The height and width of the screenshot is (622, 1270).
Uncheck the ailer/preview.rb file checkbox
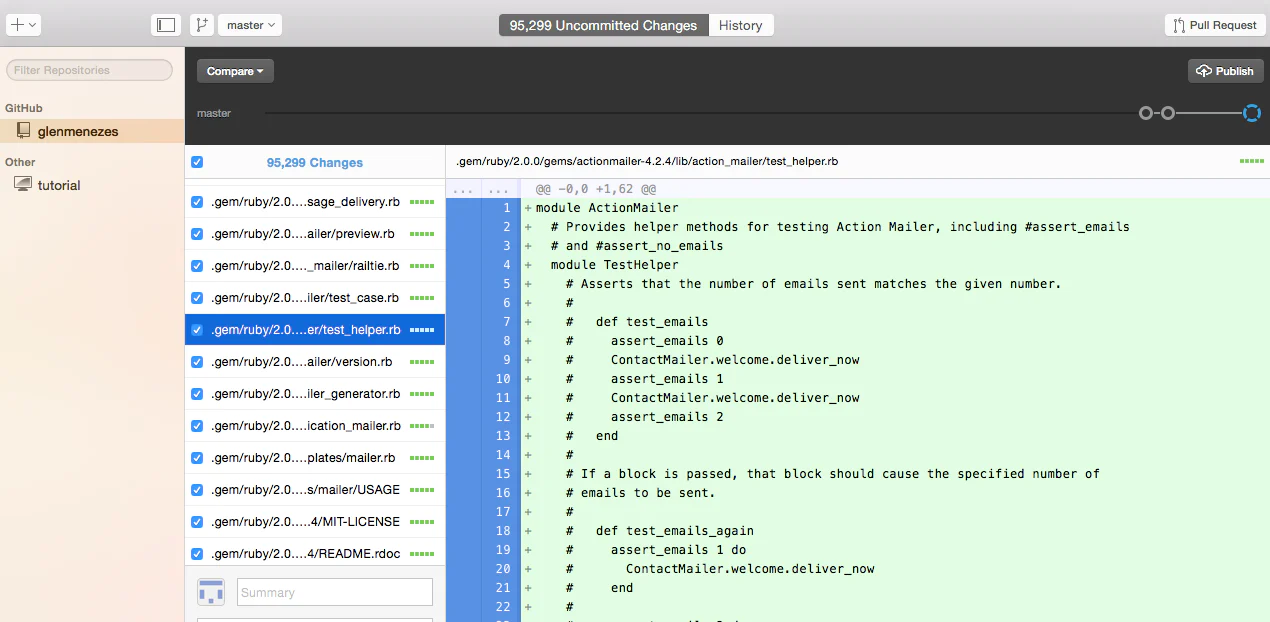tap(197, 234)
